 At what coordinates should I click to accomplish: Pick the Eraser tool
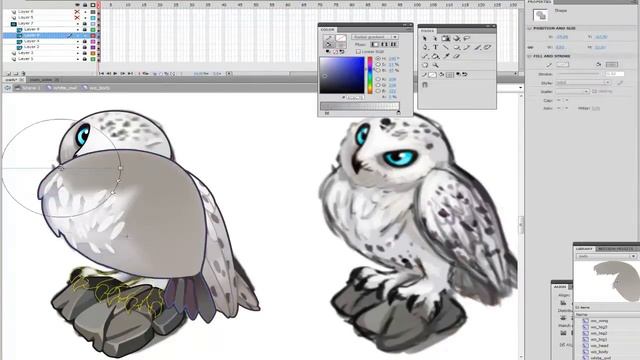457,56
